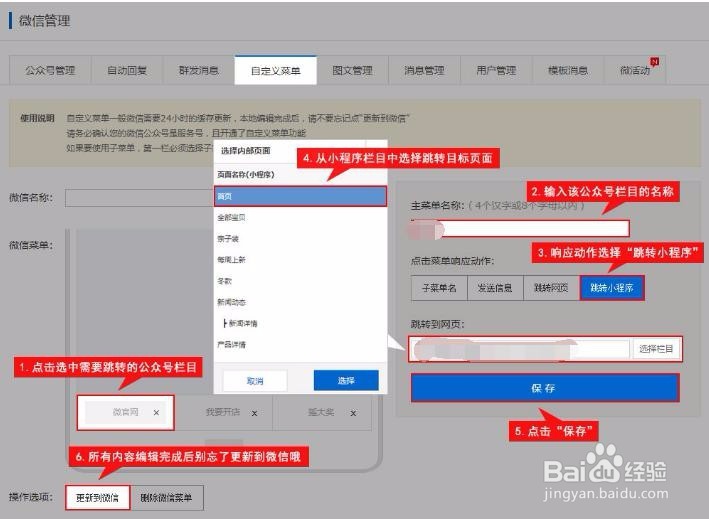This screenshot has width=709, height=519.
Task: Open the 微活动 tab
Action: pyautogui.click(x=635, y=71)
